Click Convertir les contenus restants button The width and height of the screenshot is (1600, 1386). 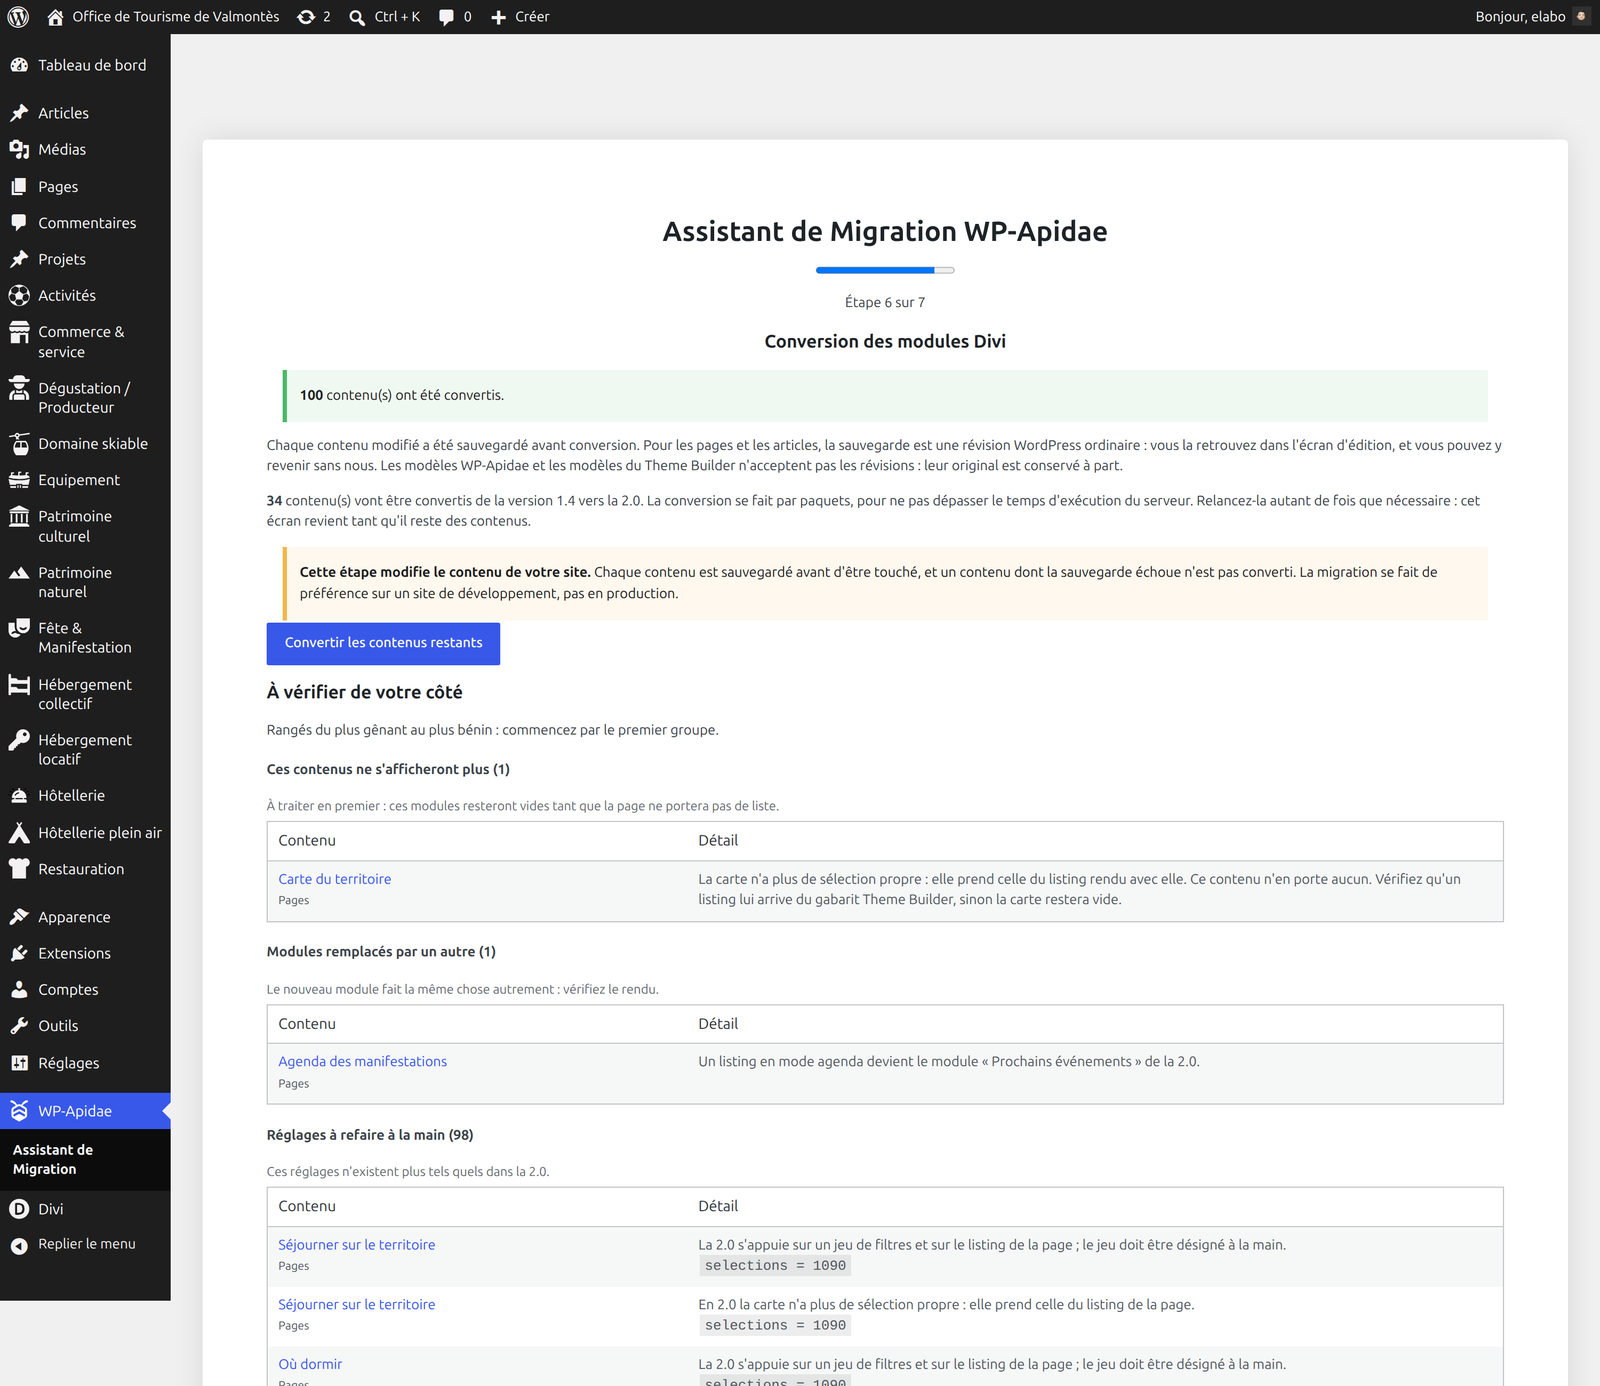(x=383, y=643)
